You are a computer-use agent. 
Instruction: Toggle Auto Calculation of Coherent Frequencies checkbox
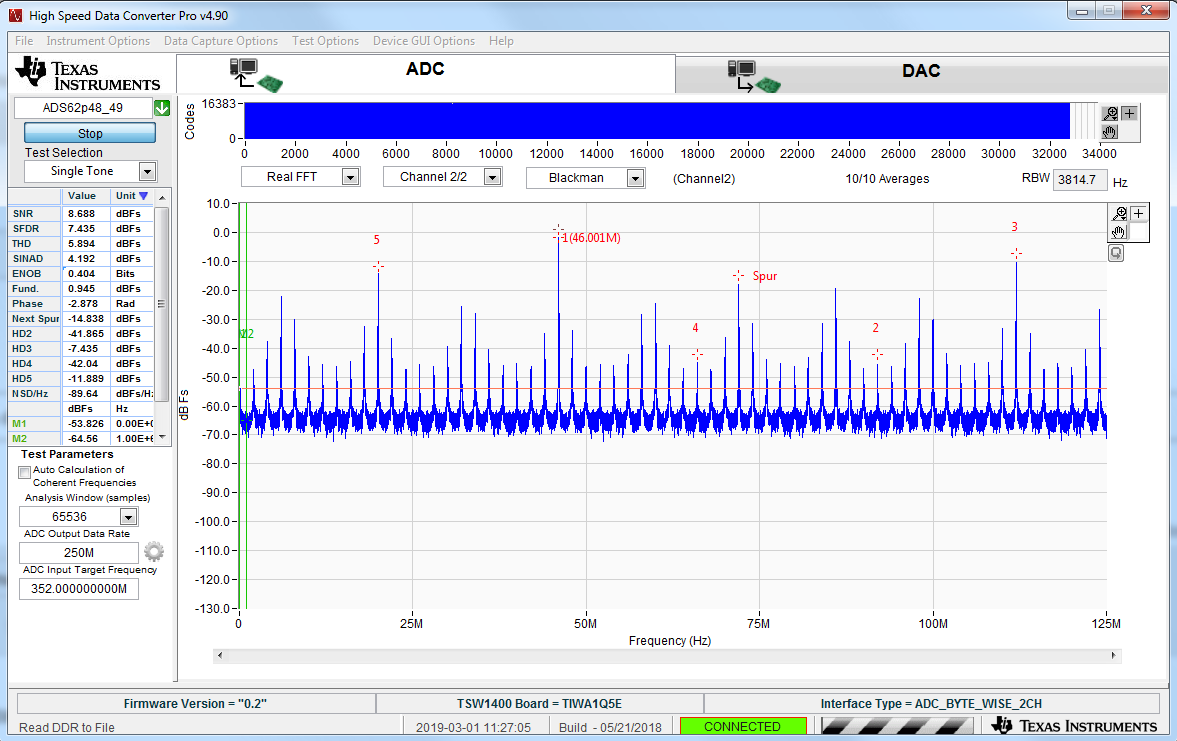[x=25, y=472]
